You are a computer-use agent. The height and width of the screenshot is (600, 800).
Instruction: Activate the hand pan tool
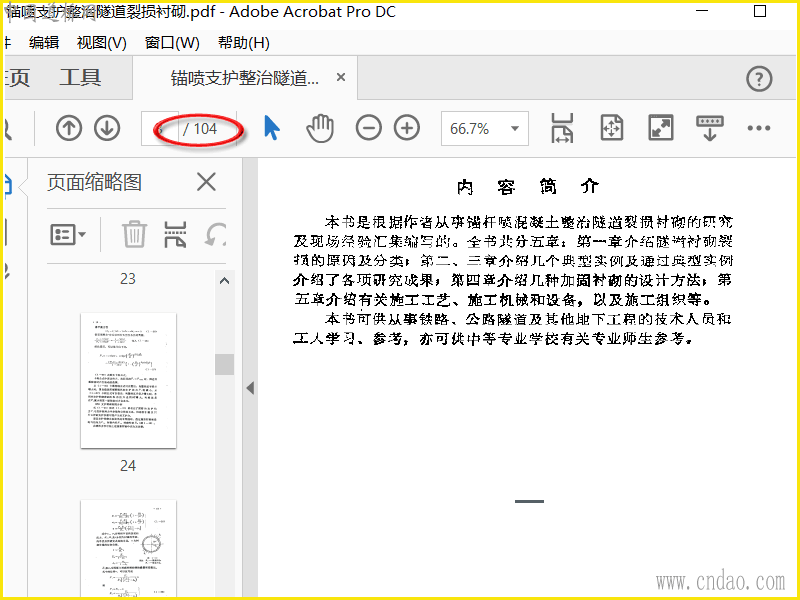[x=320, y=128]
